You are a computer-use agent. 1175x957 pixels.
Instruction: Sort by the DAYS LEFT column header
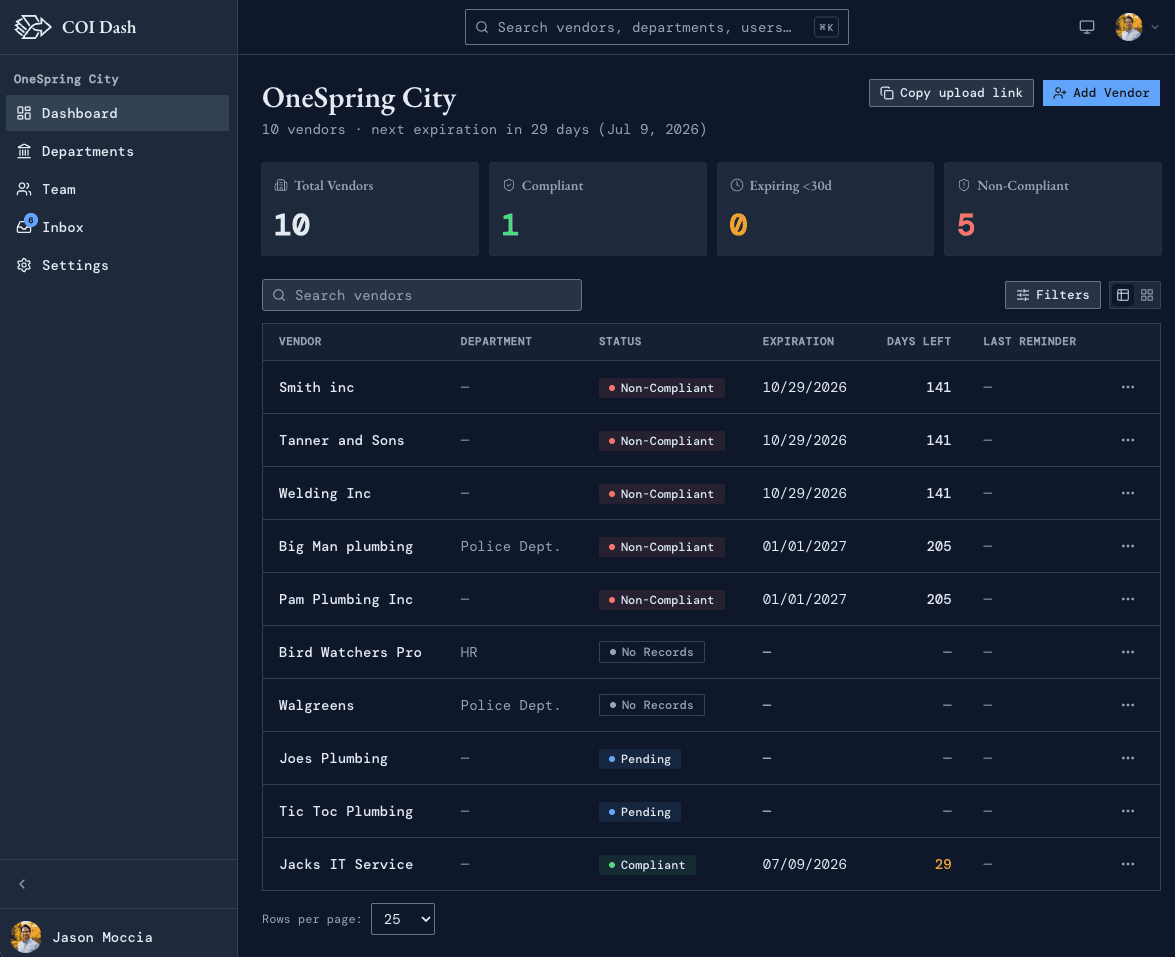(x=919, y=342)
